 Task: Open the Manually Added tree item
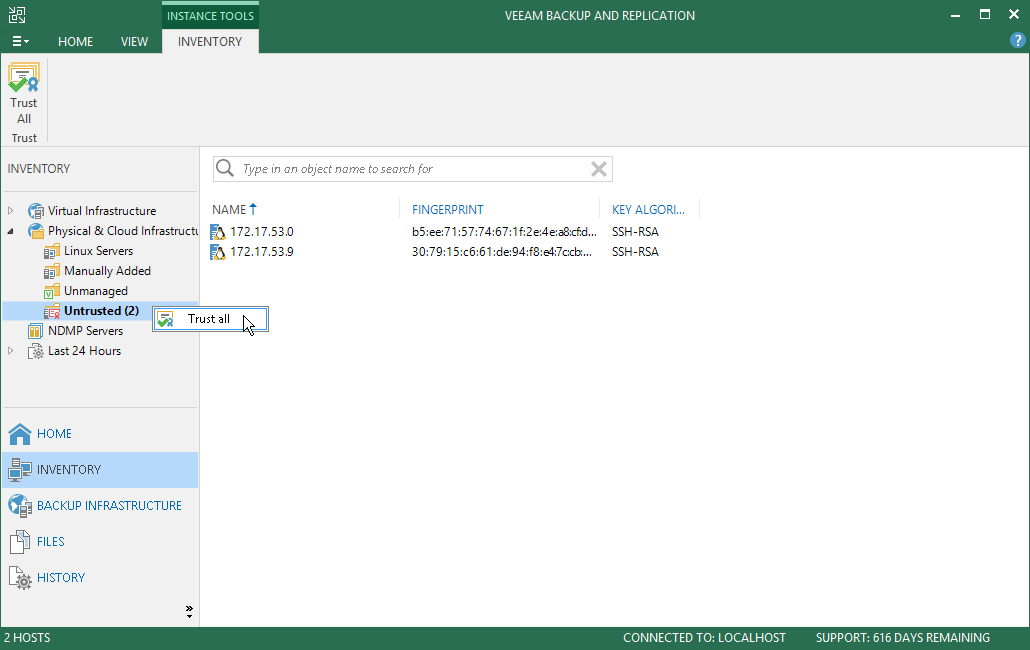107,271
